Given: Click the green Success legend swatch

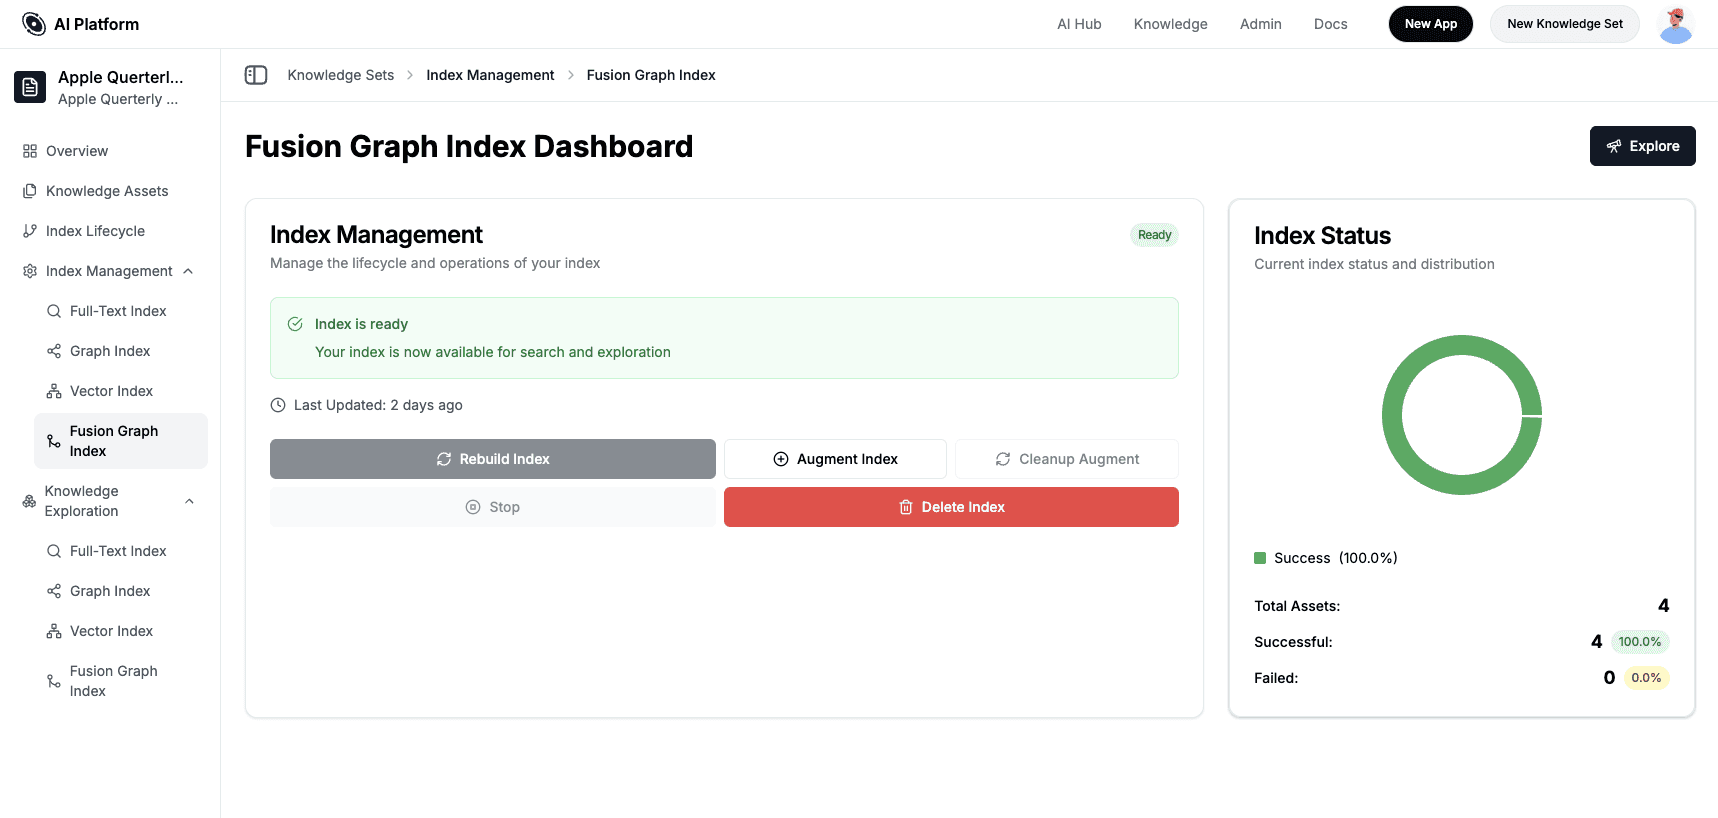Looking at the screenshot, I should tap(1260, 558).
